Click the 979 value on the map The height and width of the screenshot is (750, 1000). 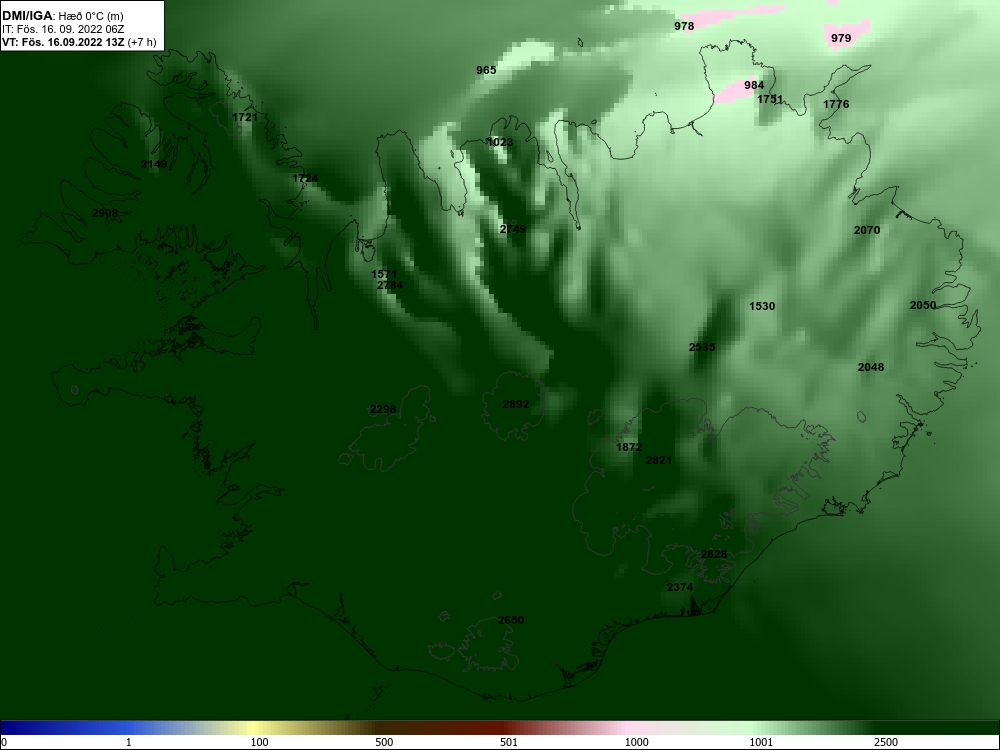(x=841, y=38)
